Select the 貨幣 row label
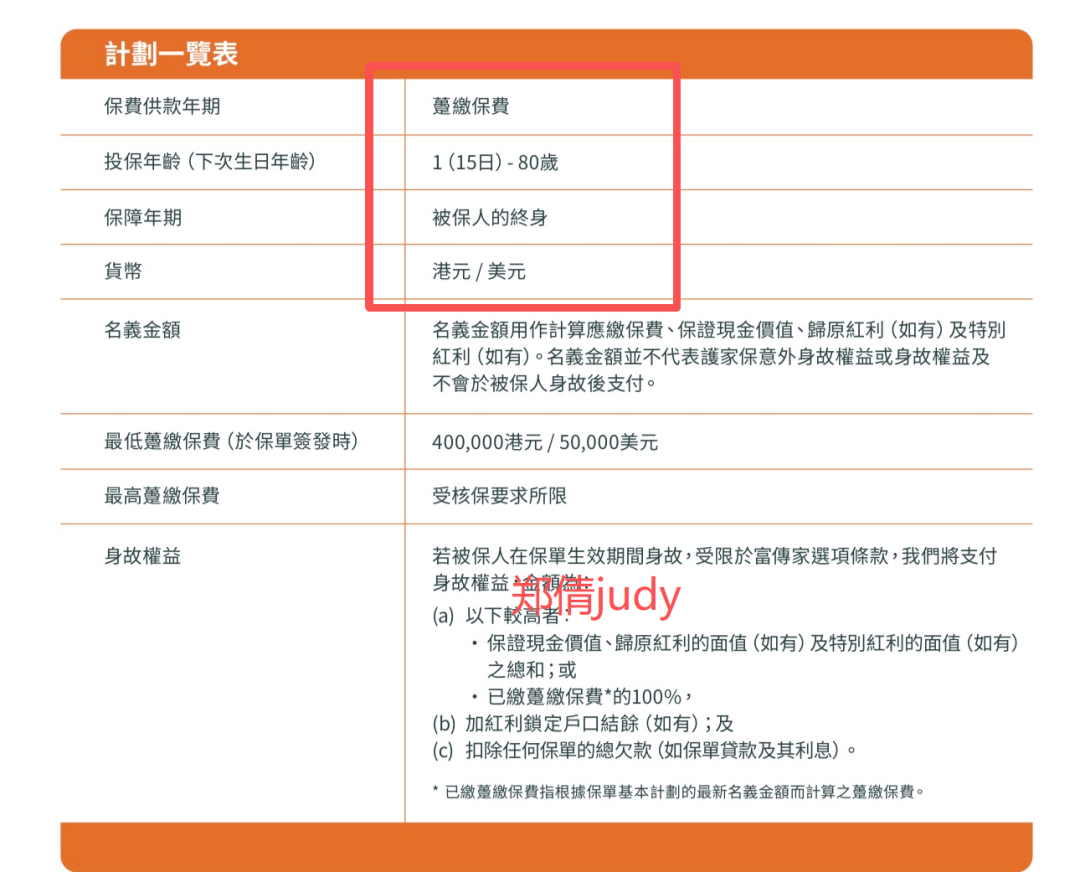This screenshot has width=1080, height=872. tap(123, 271)
